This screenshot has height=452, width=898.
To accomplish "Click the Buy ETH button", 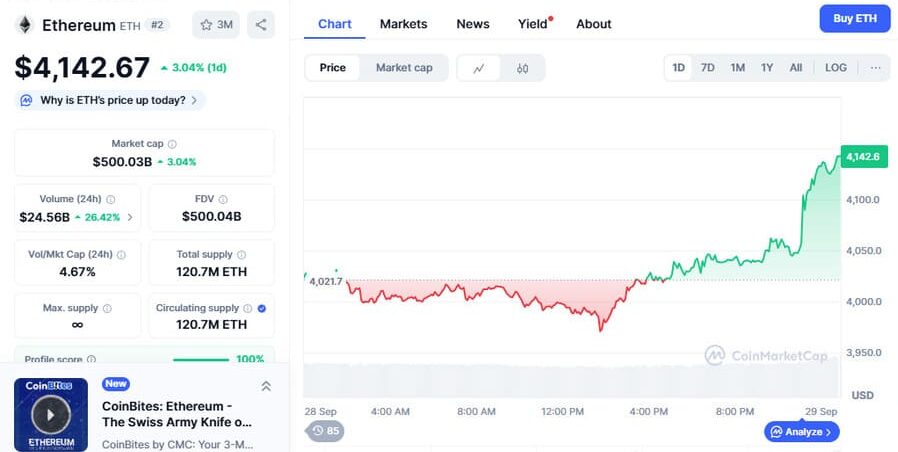I will coord(854,18).
